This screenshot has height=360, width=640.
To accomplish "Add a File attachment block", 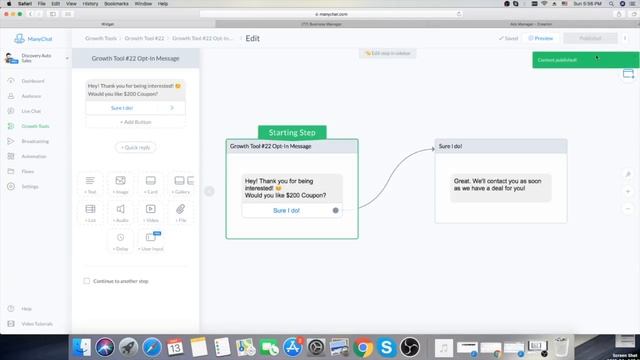I will click(181, 213).
